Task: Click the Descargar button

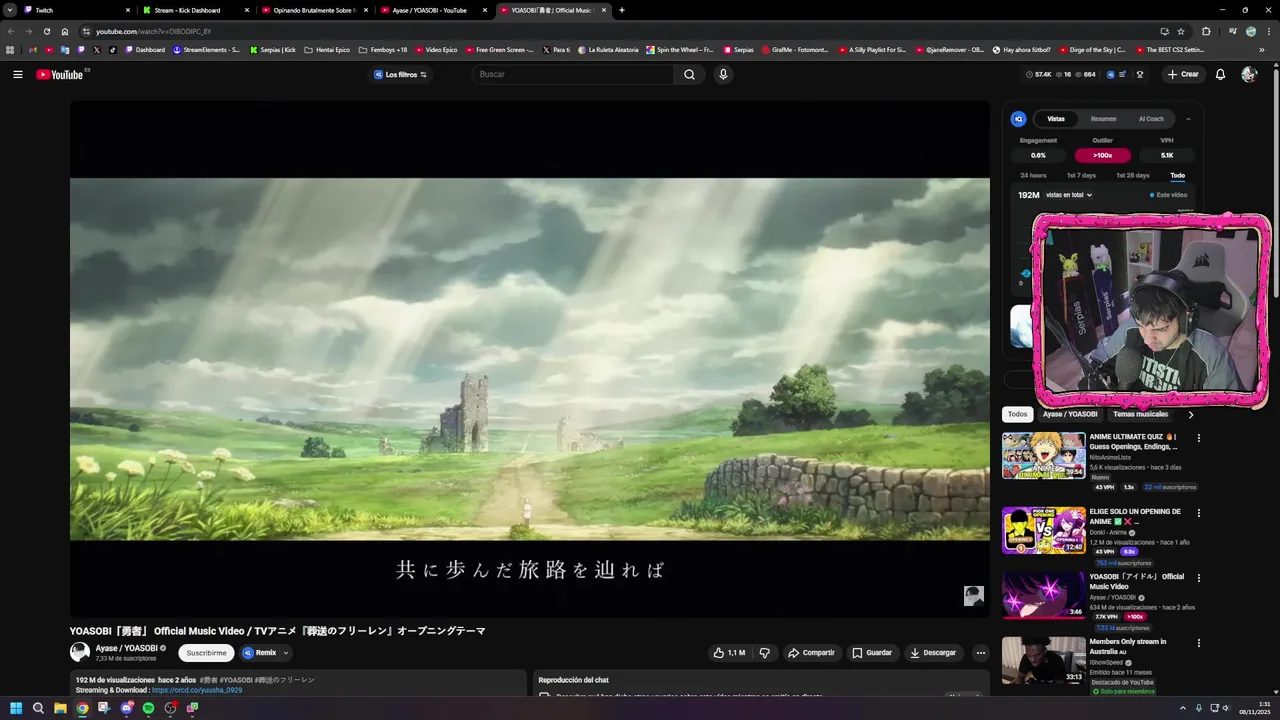Action: tap(933, 653)
